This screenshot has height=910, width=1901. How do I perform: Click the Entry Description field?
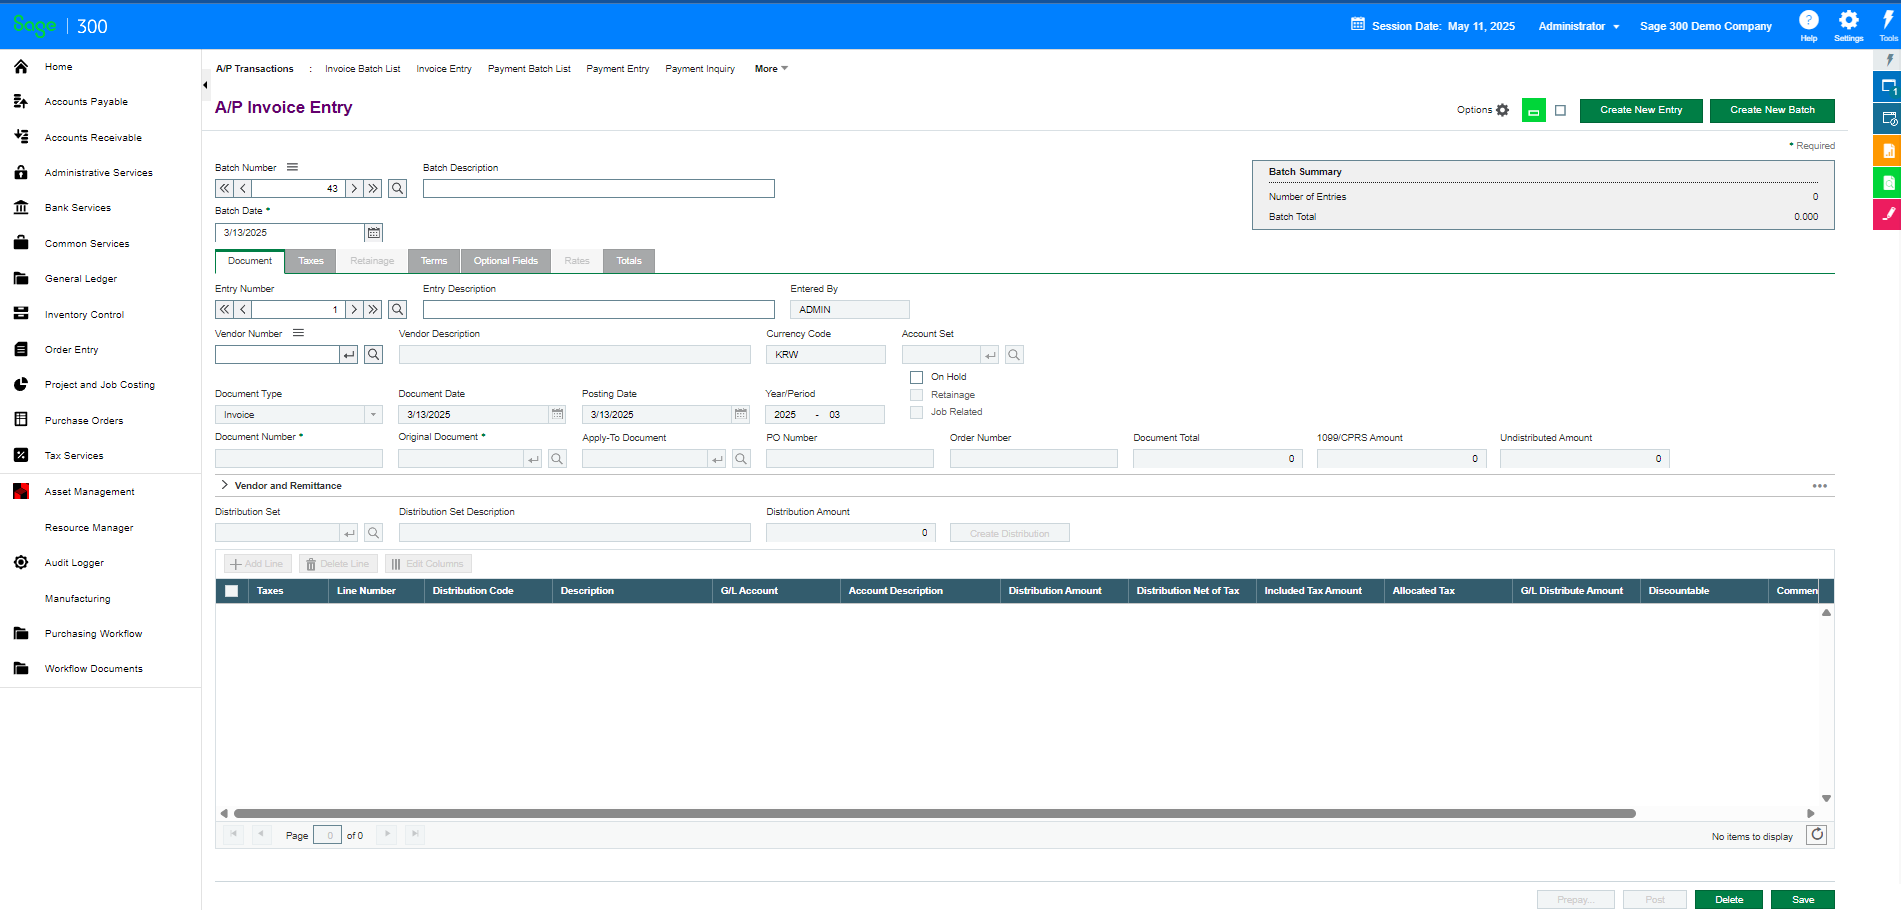click(599, 310)
